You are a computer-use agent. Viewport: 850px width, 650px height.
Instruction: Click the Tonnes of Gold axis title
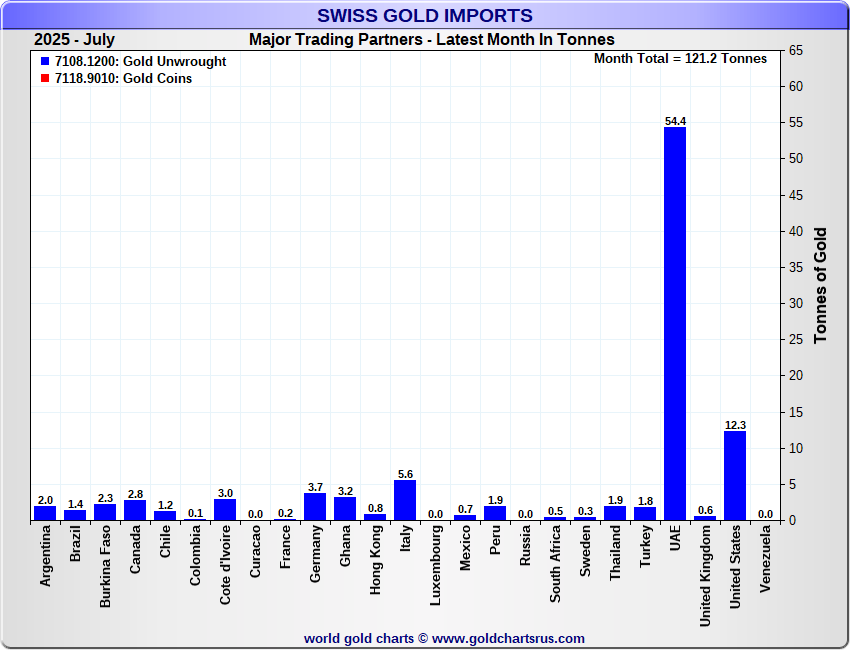click(x=821, y=285)
